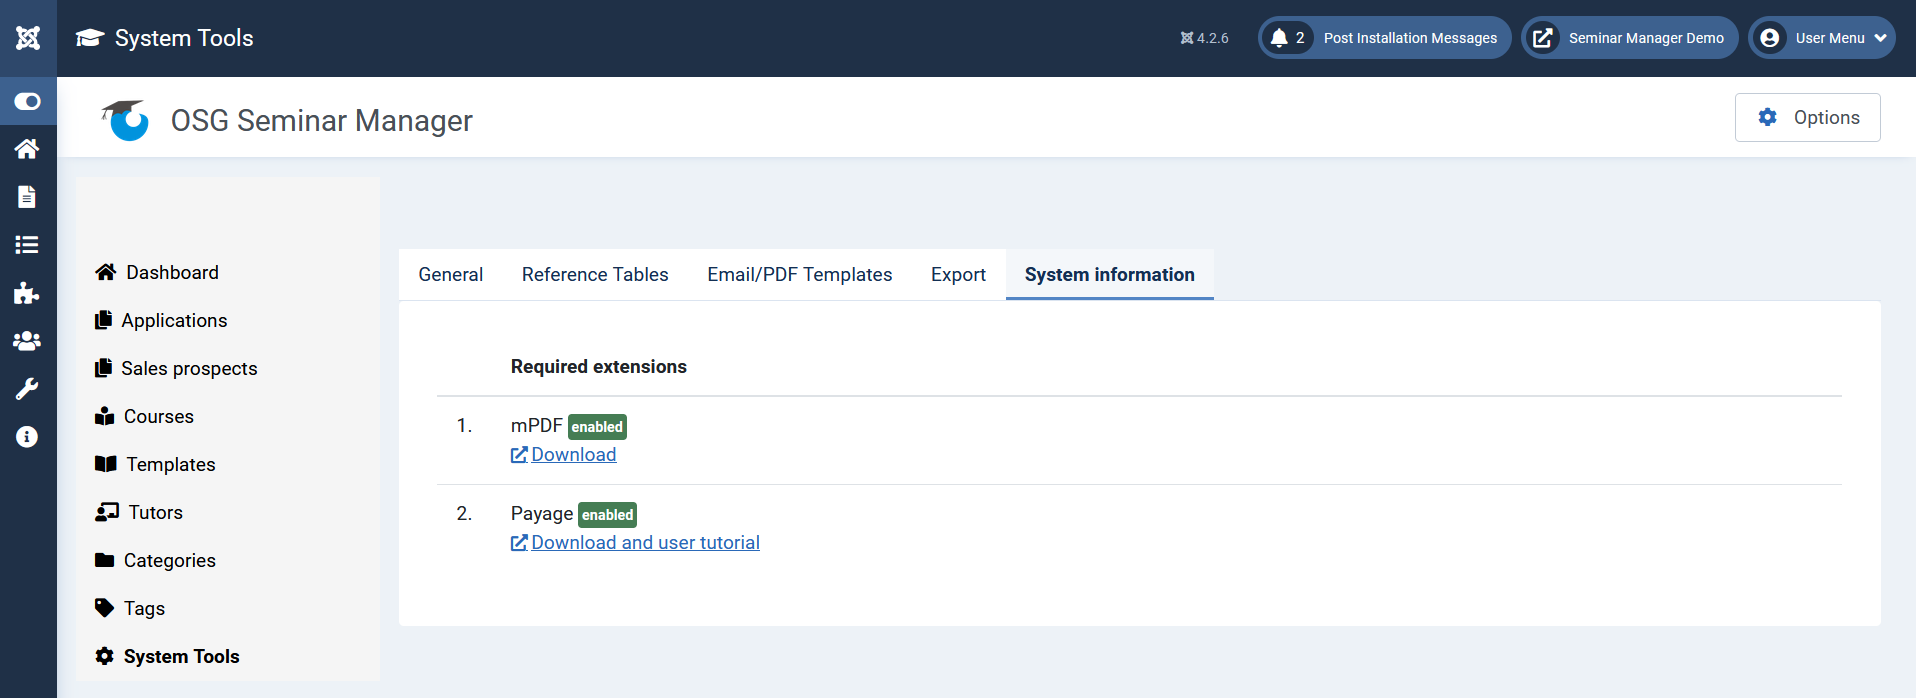Viewport: 1916px width, 698px height.
Task: Click the mPDF Download link
Action: [x=573, y=455]
